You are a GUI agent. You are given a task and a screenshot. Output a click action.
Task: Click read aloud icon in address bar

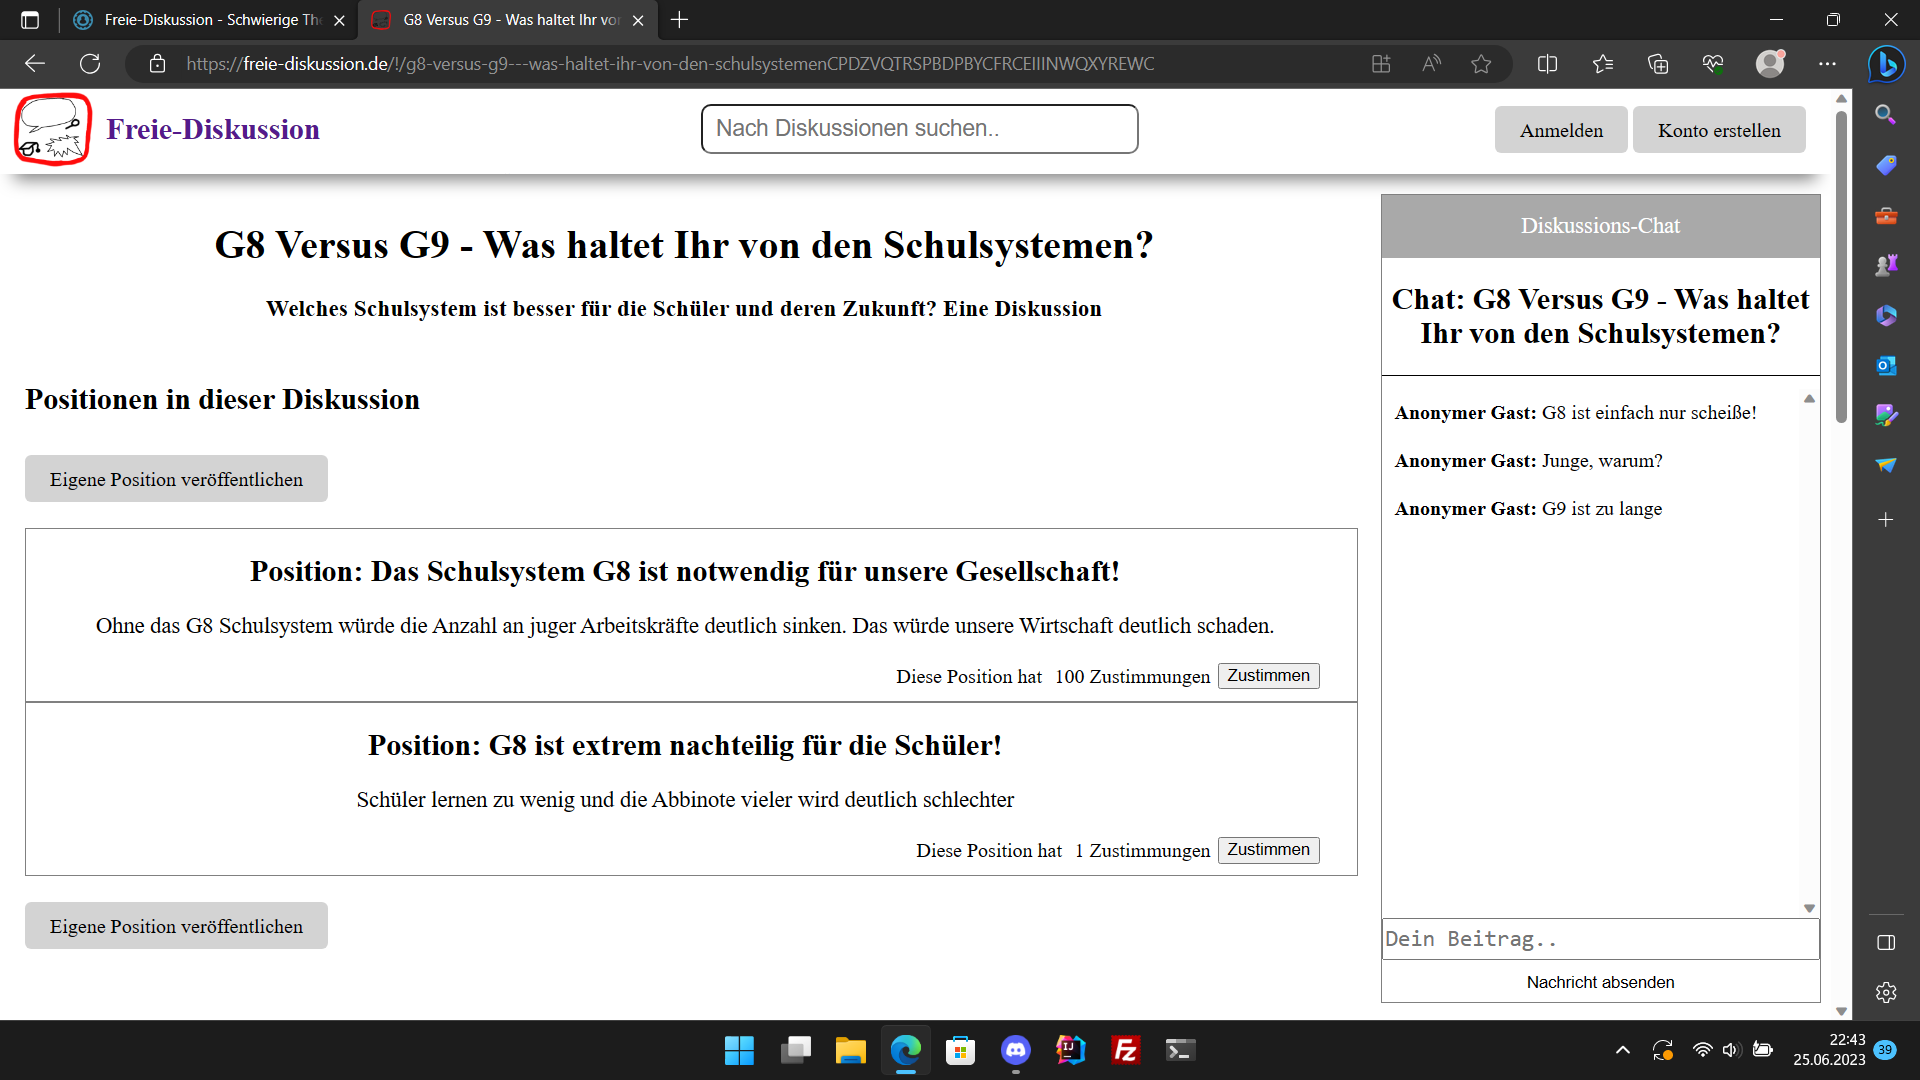coord(1432,64)
